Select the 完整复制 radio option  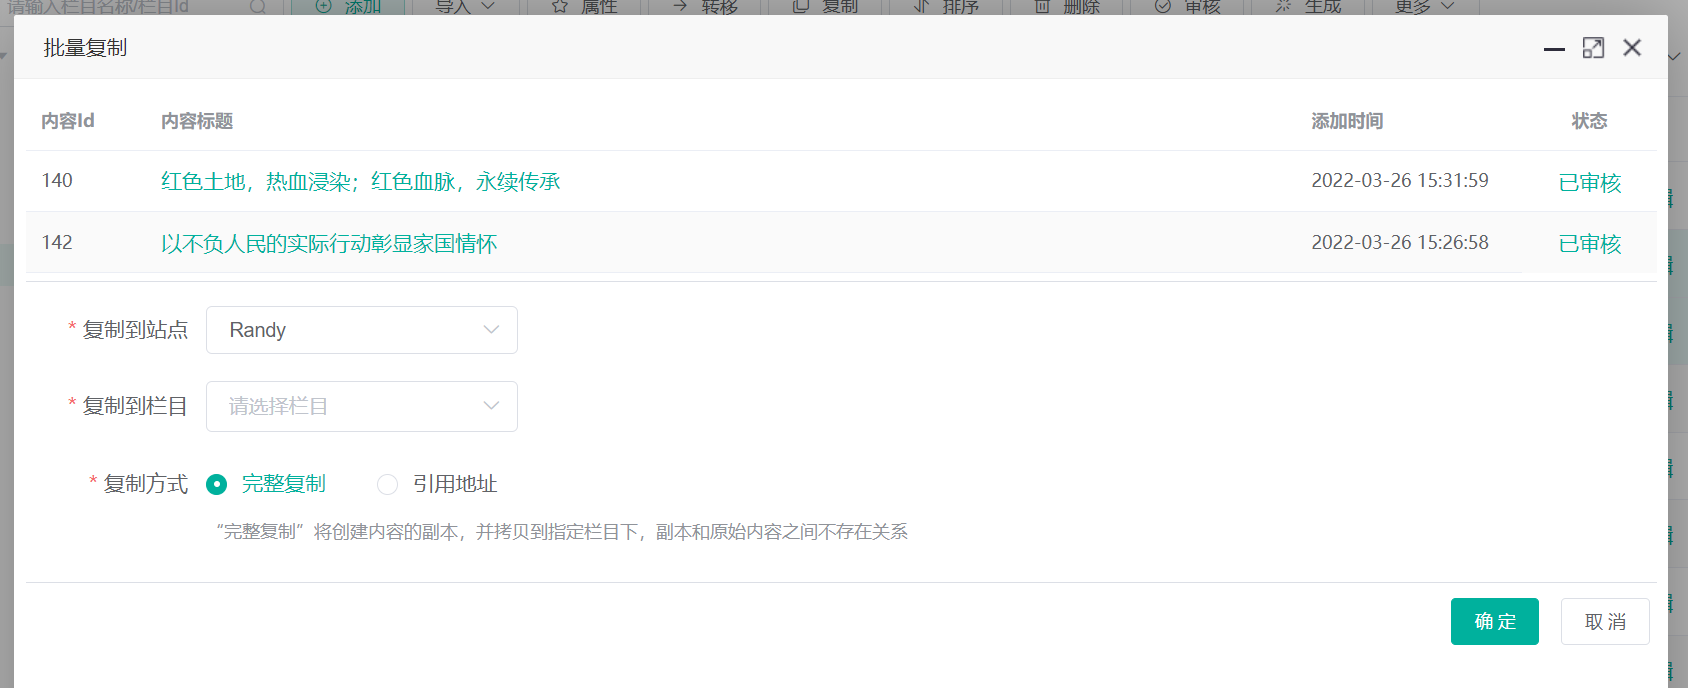217,485
